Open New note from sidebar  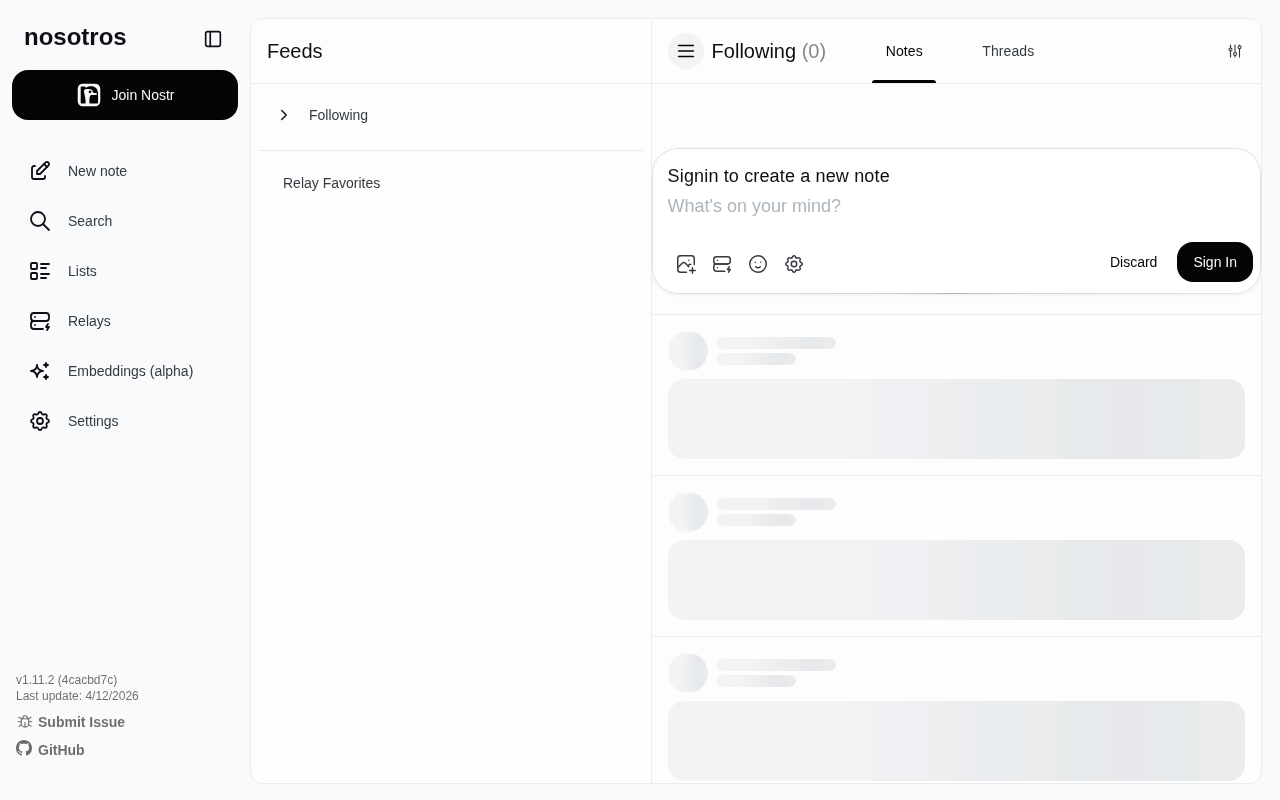point(97,171)
